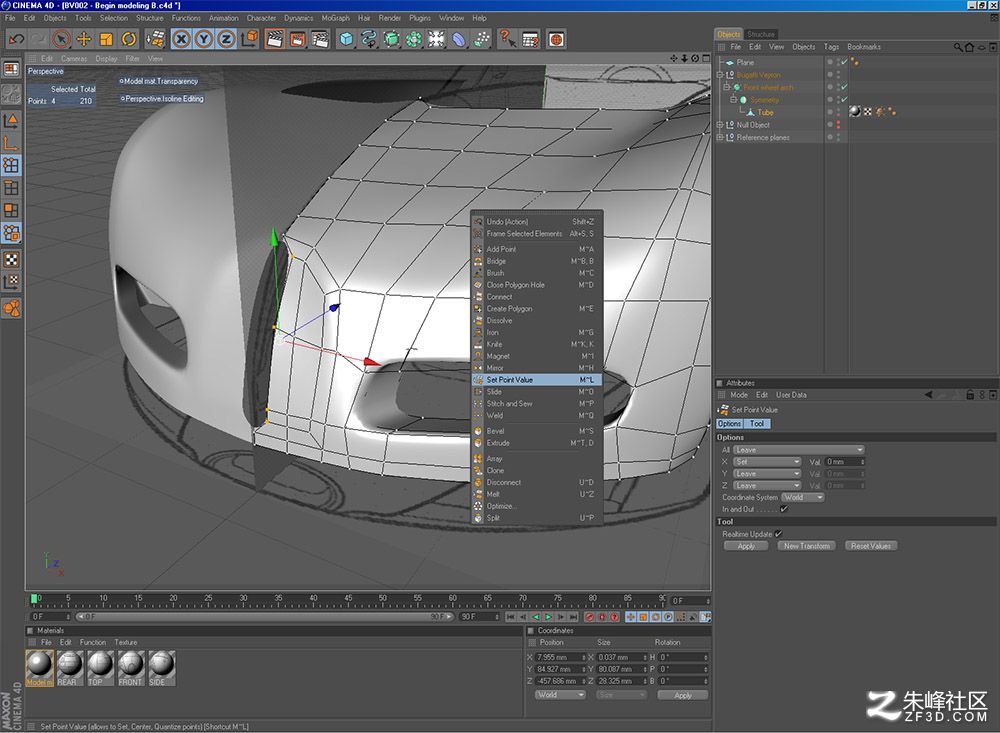Choose Extrude from the context menu

point(536,443)
